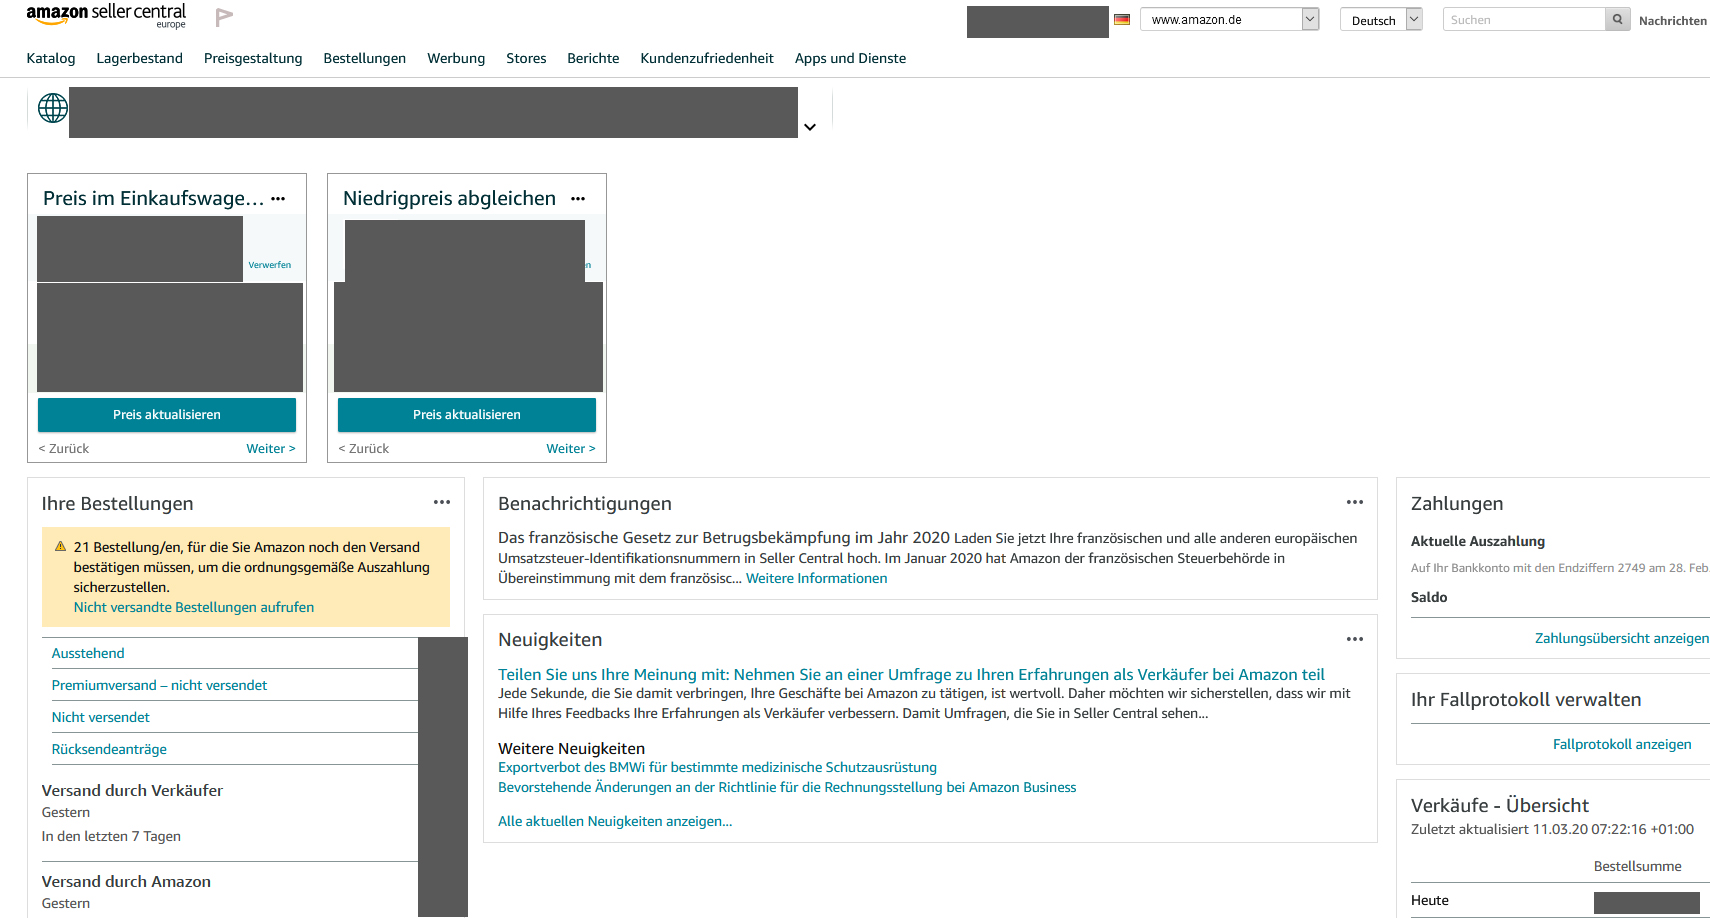Open Nicht versendet orders link
The width and height of the screenshot is (1710, 918).
point(100,717)
